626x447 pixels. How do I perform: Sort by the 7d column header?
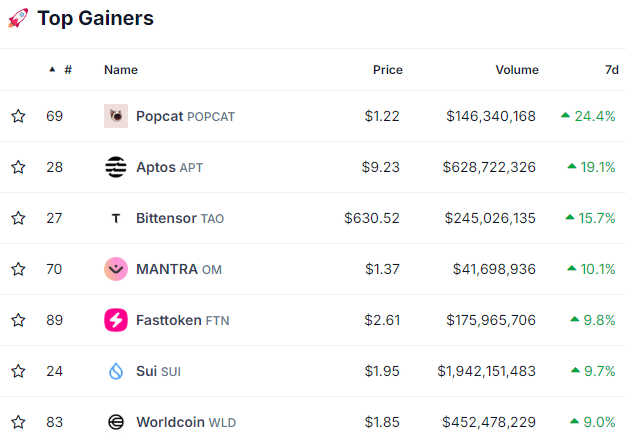(x=612, y=70)
